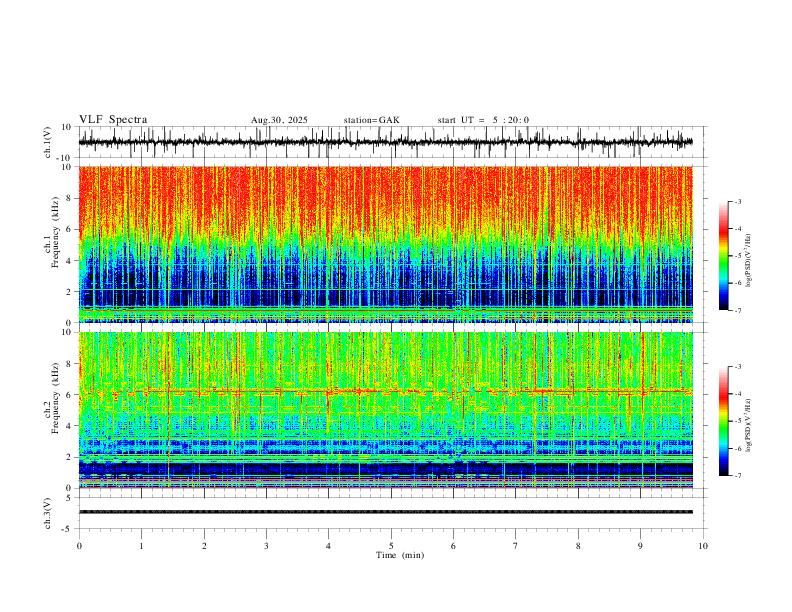Click time axis tick label "10"
The width and height of the screenshot is (792, 612).
point(703,546)
